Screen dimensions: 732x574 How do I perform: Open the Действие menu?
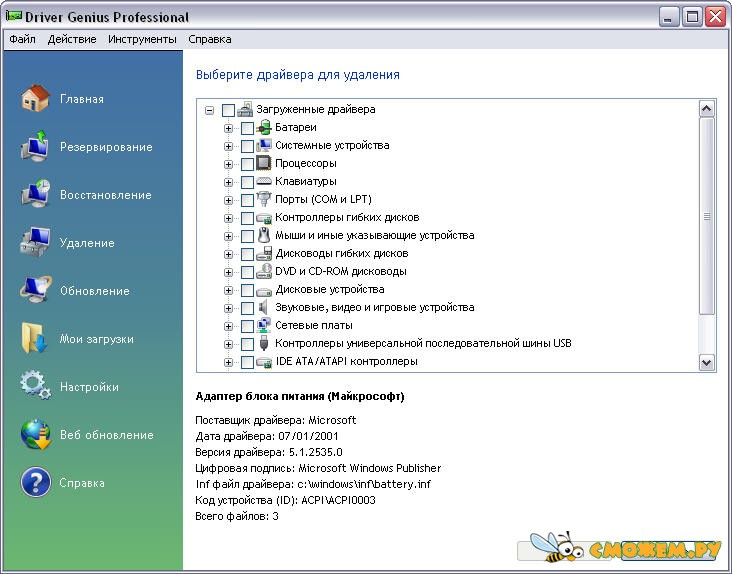click(72, 39)
